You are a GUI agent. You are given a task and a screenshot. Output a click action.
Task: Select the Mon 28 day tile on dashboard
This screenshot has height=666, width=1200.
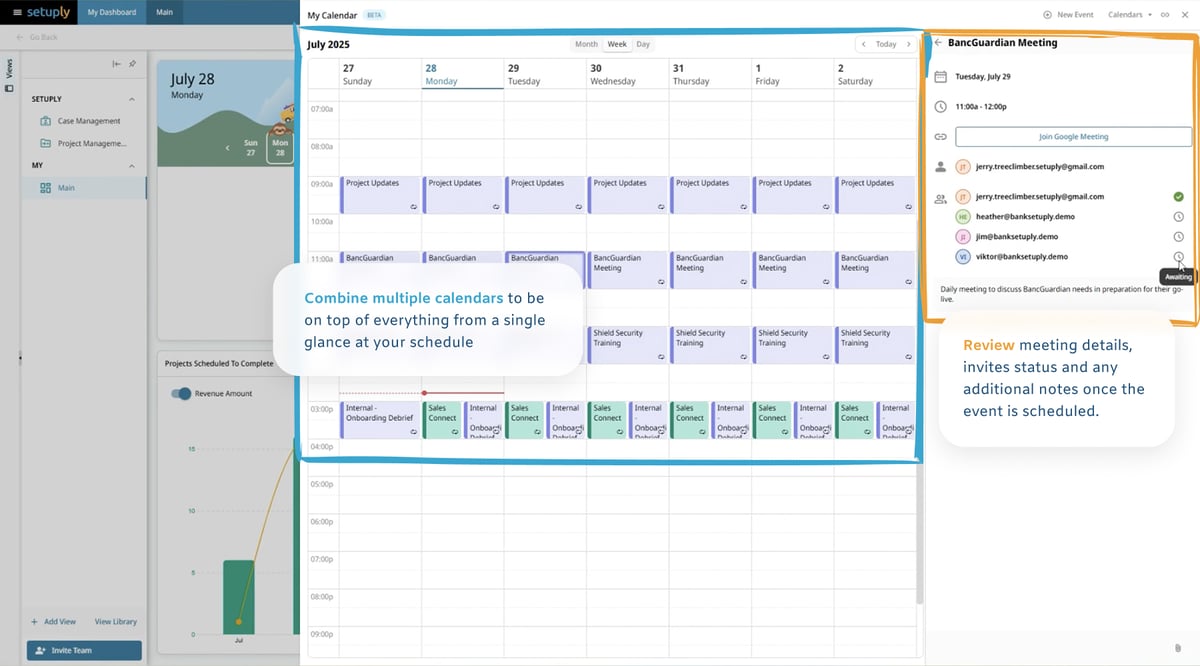(280, 148)
